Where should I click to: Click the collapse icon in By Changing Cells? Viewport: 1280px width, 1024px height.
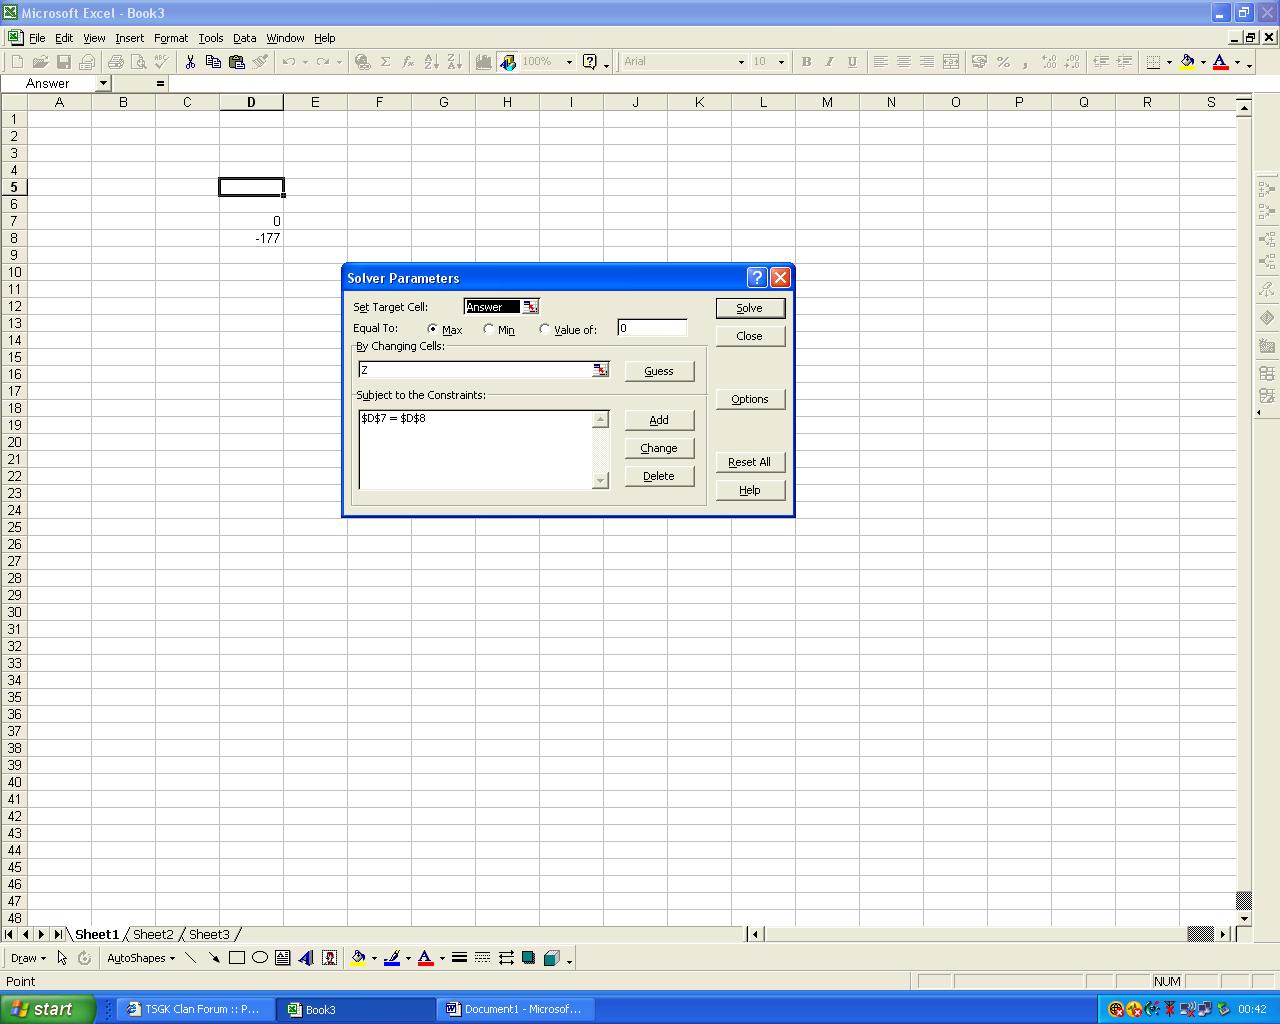(x=600, y=370)
